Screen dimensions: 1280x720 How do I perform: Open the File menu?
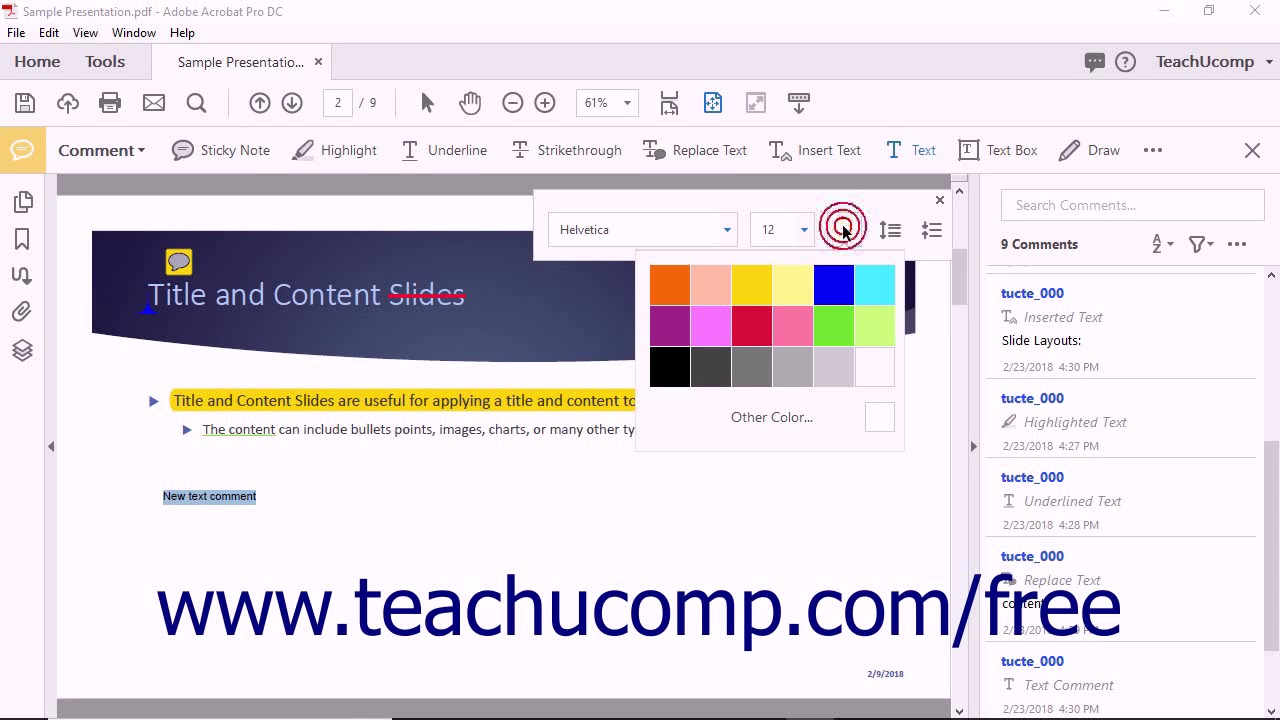16,33
